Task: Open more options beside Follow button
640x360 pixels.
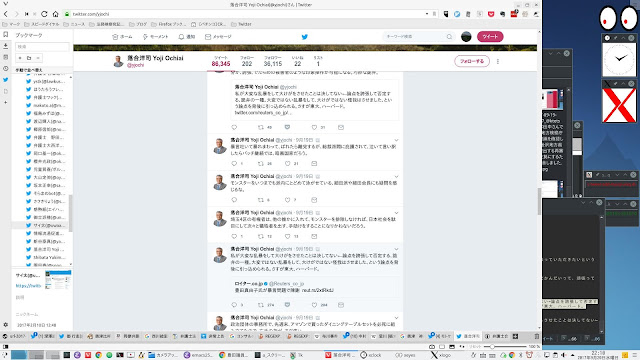Action: 498,61
